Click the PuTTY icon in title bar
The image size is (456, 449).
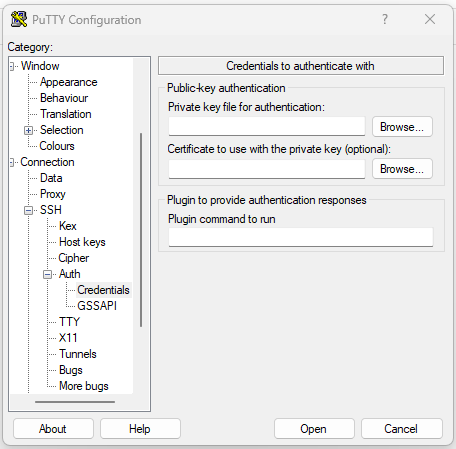[x=19, y=19]
